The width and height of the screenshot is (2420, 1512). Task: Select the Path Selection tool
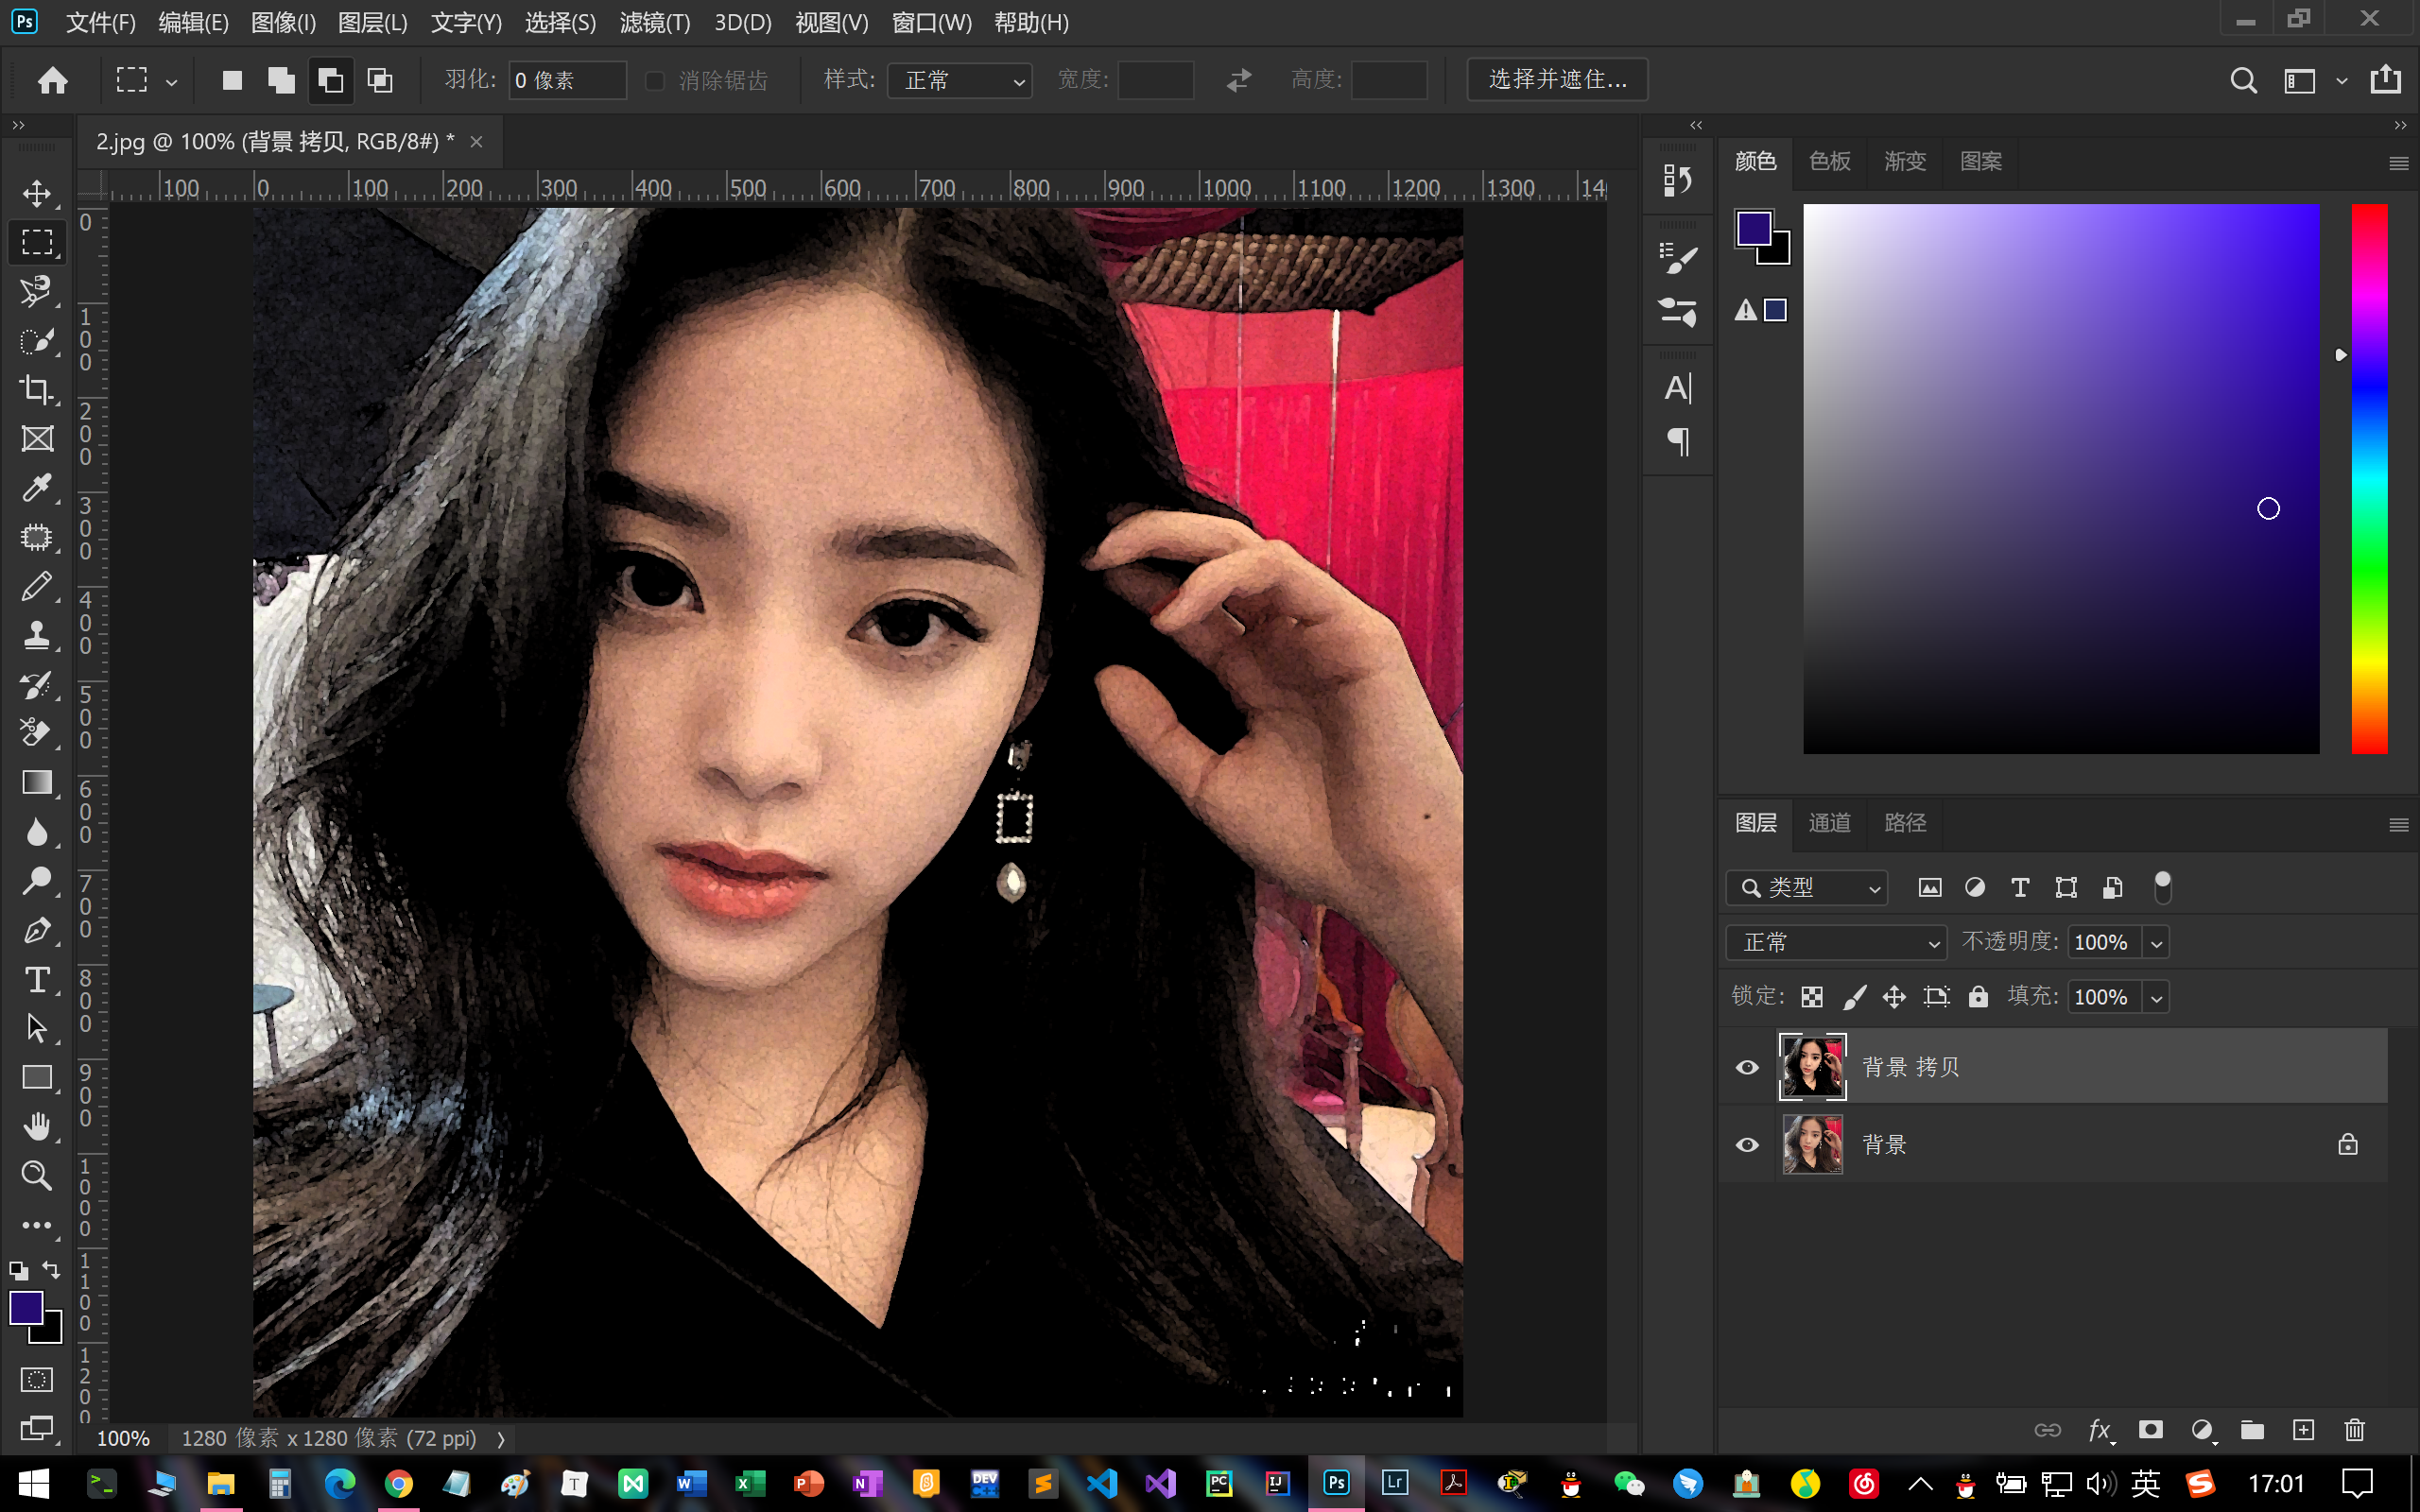[37, 1028]
